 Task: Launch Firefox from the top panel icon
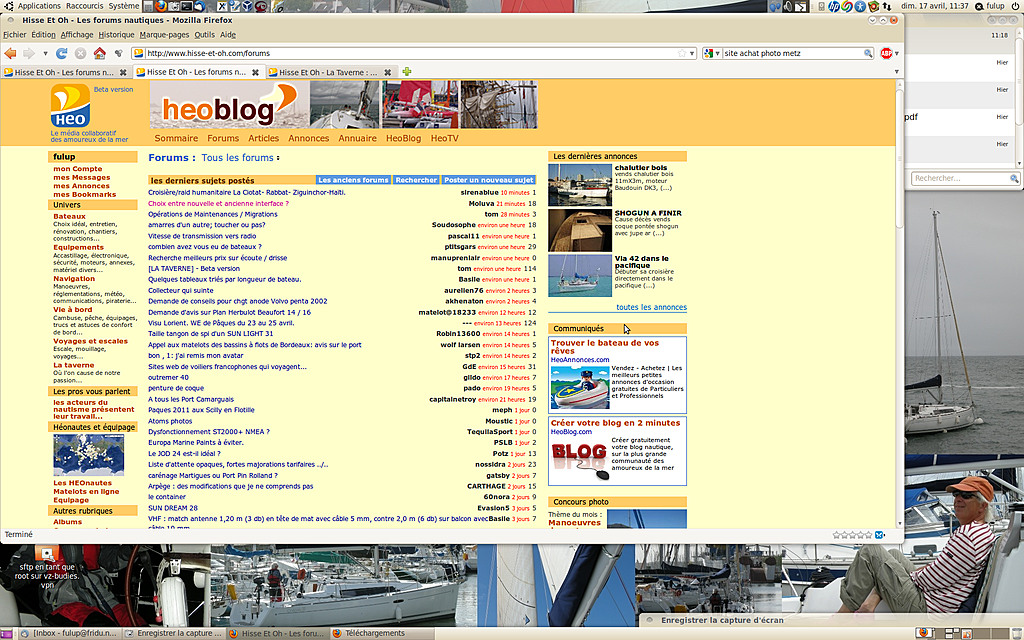[161, 6]
